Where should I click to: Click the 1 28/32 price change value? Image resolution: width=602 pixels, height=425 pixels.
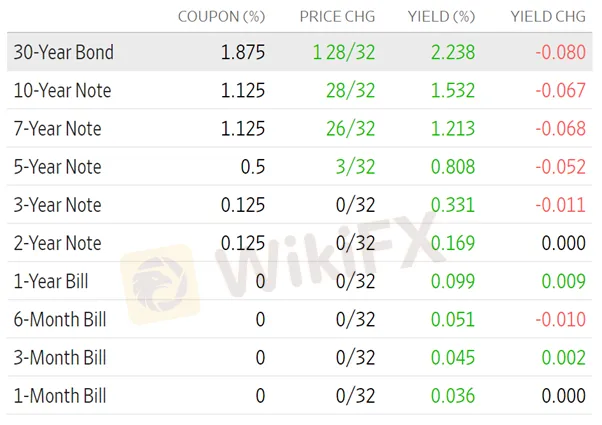pyautogui.click(x=344, y=52)
